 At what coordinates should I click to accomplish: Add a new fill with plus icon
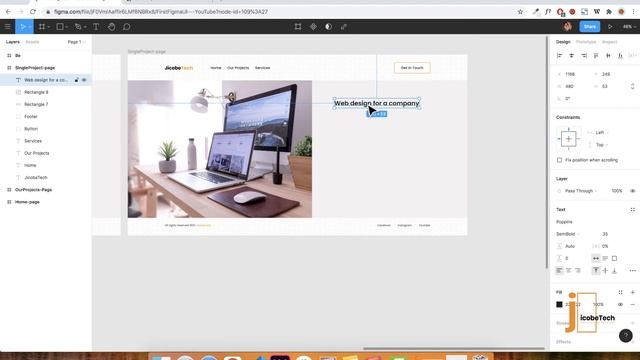tap(633, 292)
